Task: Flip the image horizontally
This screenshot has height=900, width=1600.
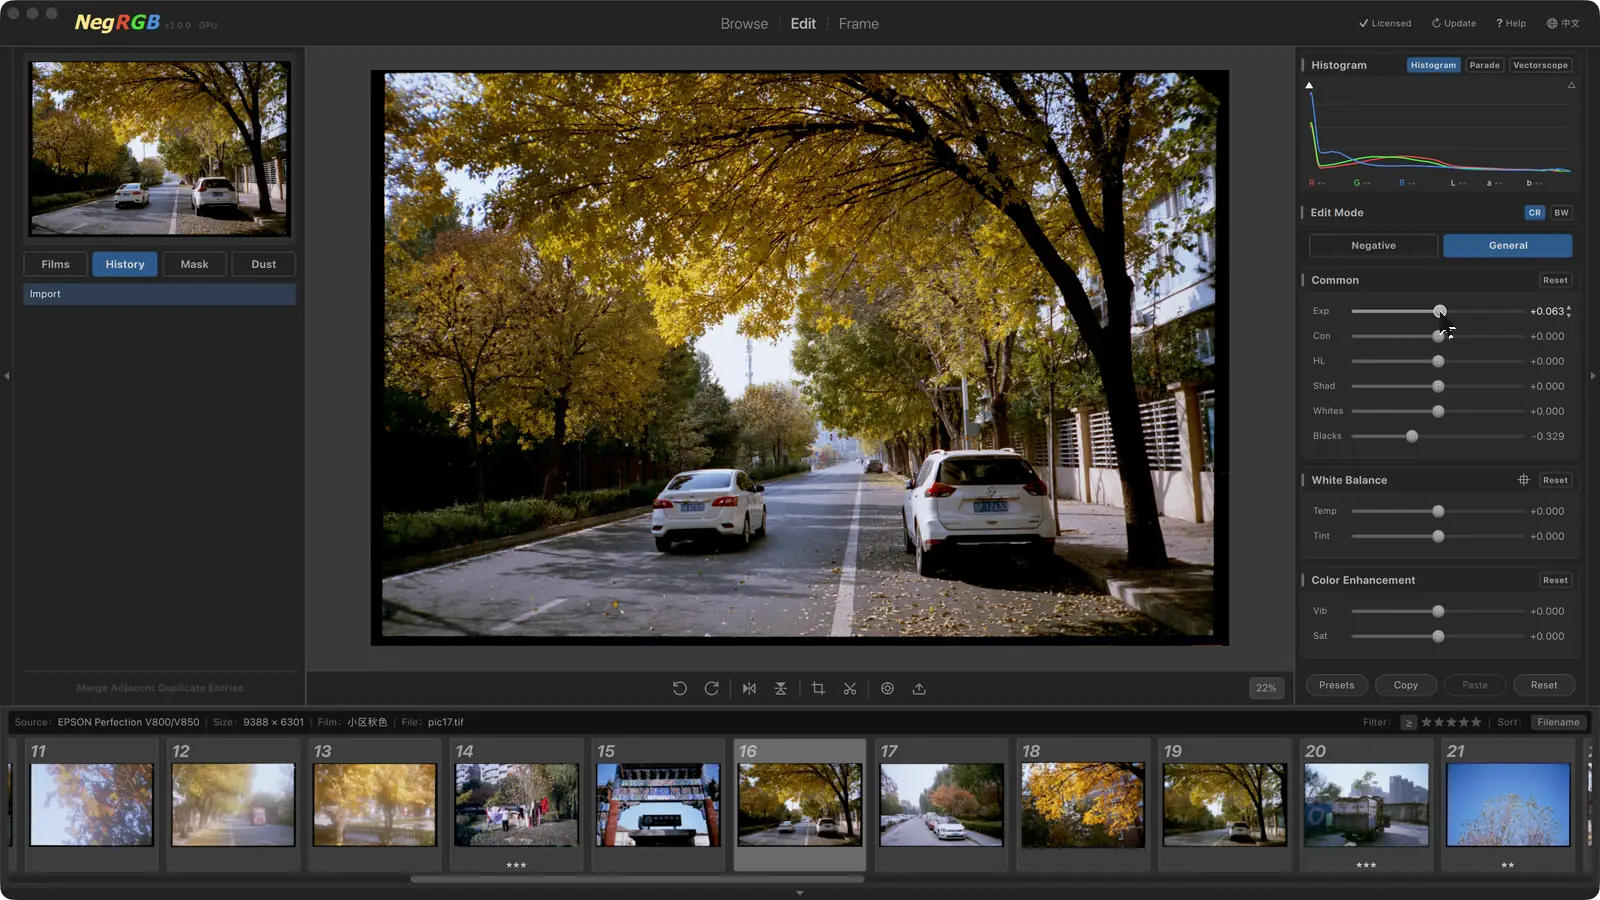Action: coord(749,688)
